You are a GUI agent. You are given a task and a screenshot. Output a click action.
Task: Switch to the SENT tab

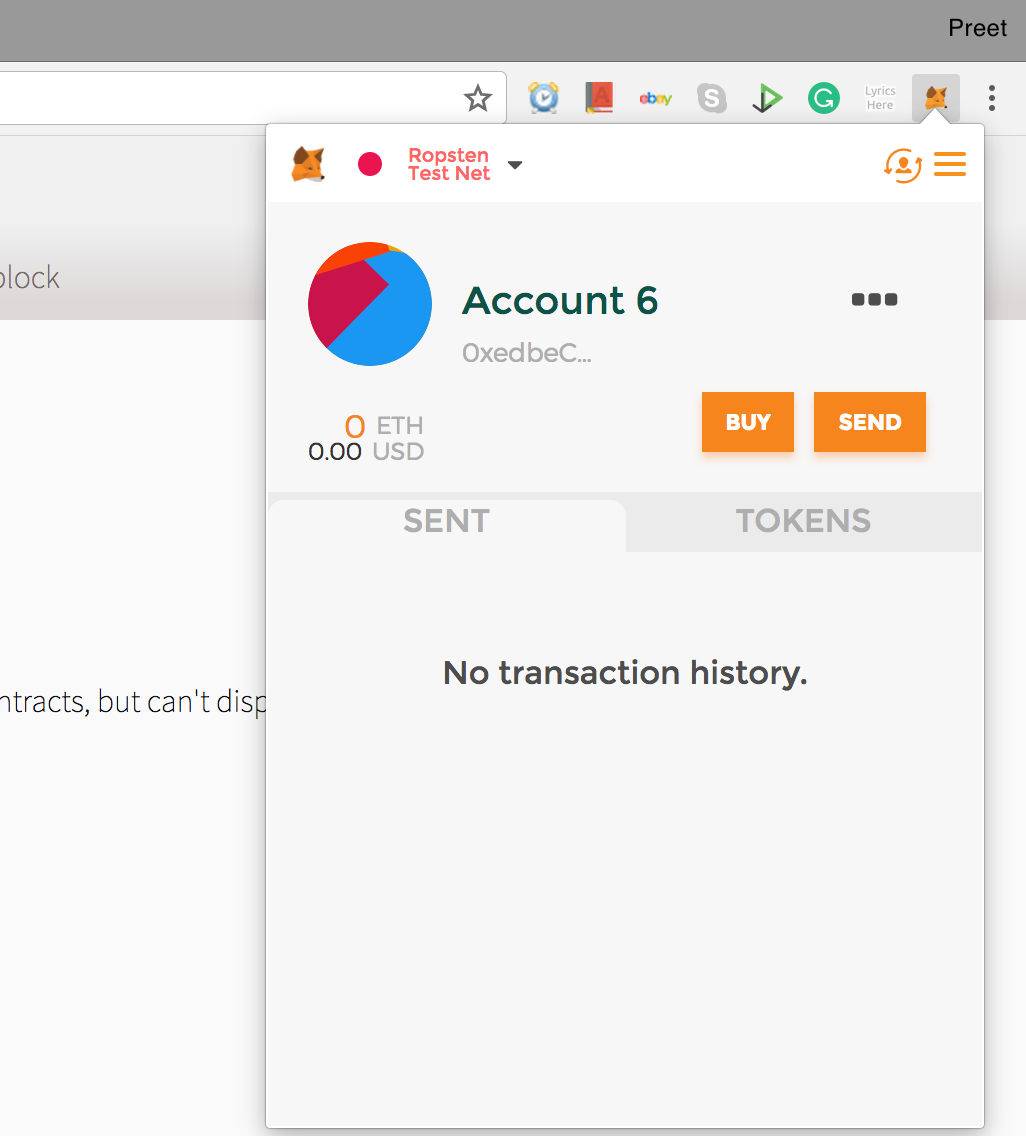click(x=446, y=522)
